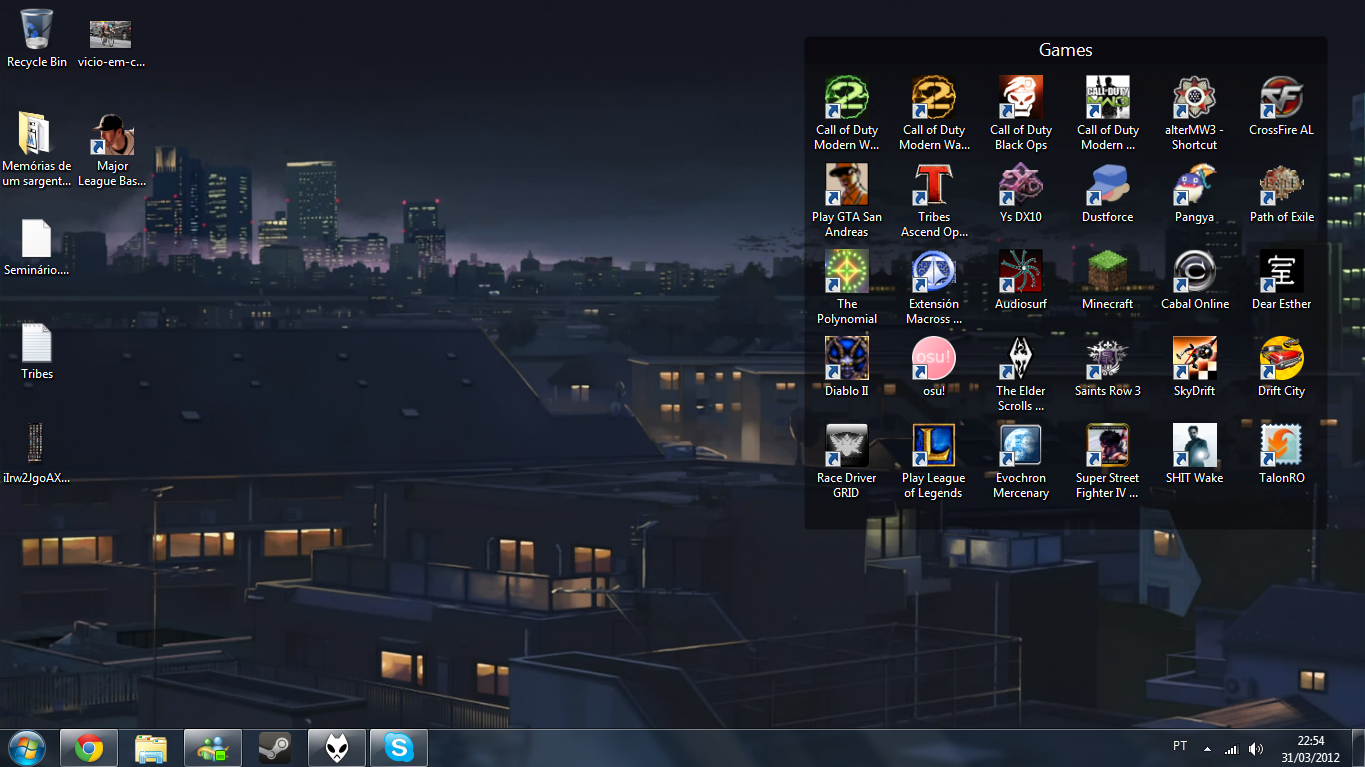
Task: Launch the Call of Duty MW3 shortcut
Action: pyautogui.click(x=1107, y=98)
